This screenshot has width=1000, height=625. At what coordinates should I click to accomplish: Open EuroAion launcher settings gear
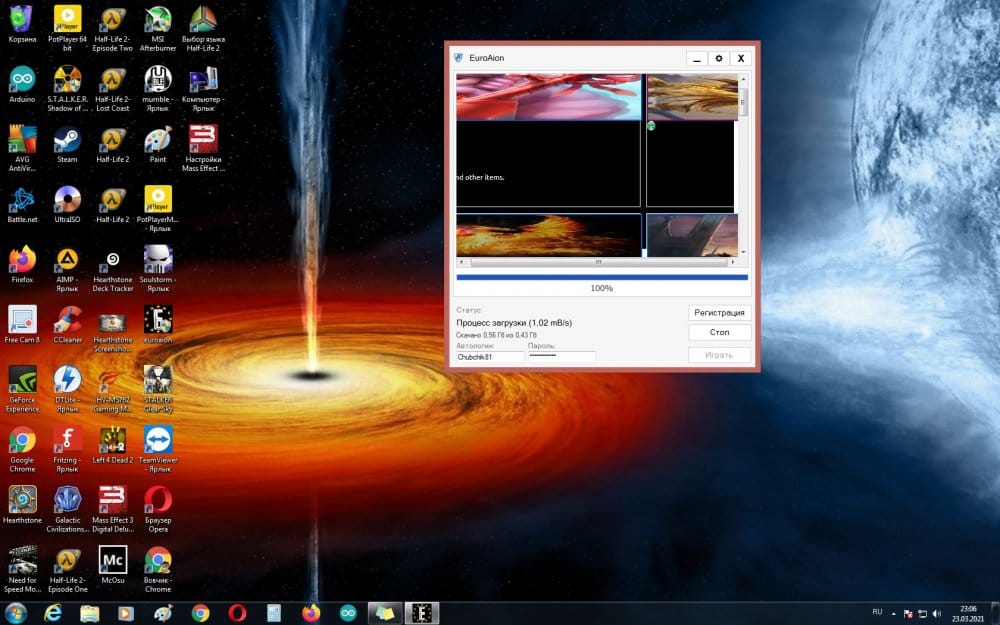(719, 59)
